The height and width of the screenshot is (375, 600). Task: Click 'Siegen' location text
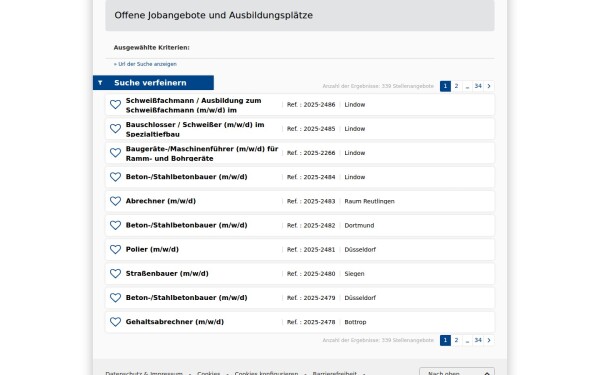354,274
